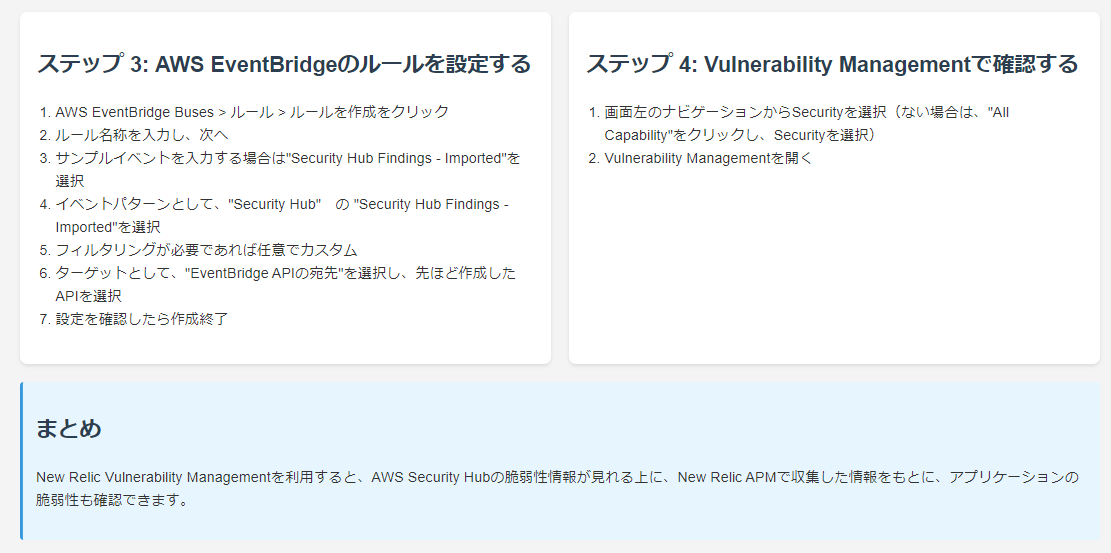Click the Step 3 AWS EventBridge heading
The width and height of the screenshot is (1111, 553).
283,64
